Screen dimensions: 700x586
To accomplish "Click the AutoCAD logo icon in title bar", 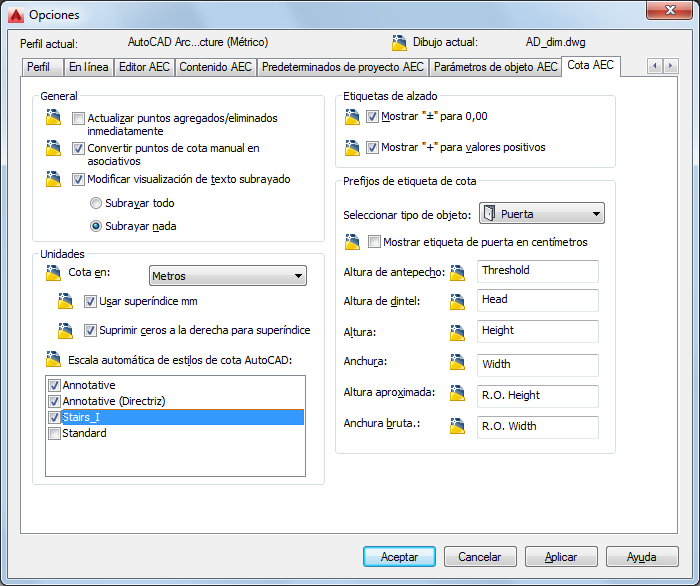I will coord(16,15).
